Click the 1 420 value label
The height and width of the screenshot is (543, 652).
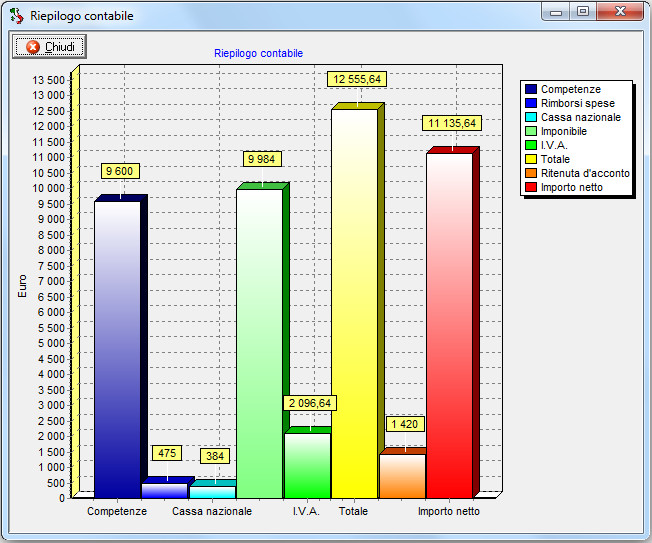click(405, 424)
